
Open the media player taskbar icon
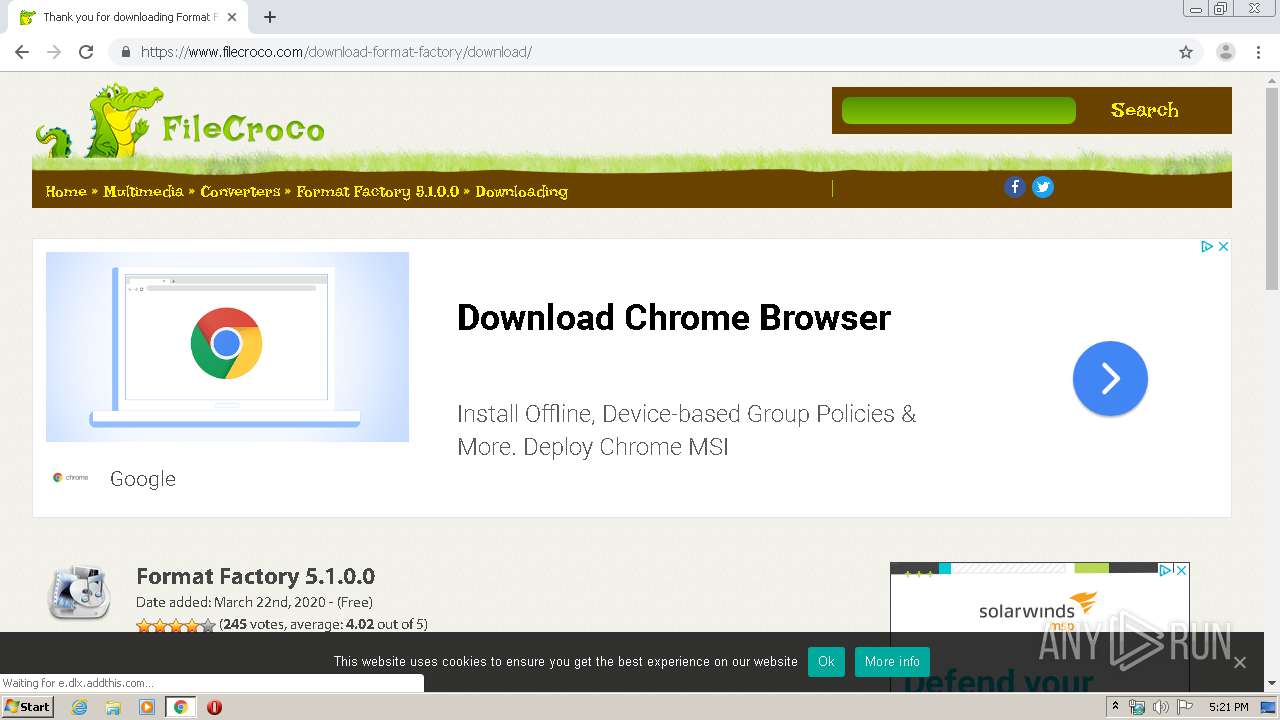click(x=147, y=707)
